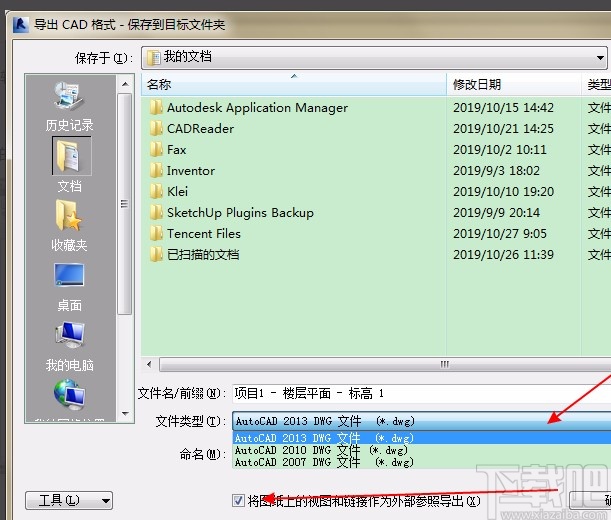Select the Klei folder name
Screen dimensions: 611x520
pyautogui.click(x=177, y=192)
